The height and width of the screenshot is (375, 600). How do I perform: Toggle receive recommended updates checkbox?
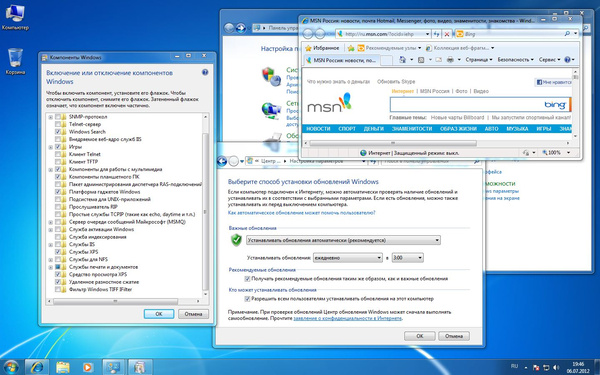click(247, 279)
